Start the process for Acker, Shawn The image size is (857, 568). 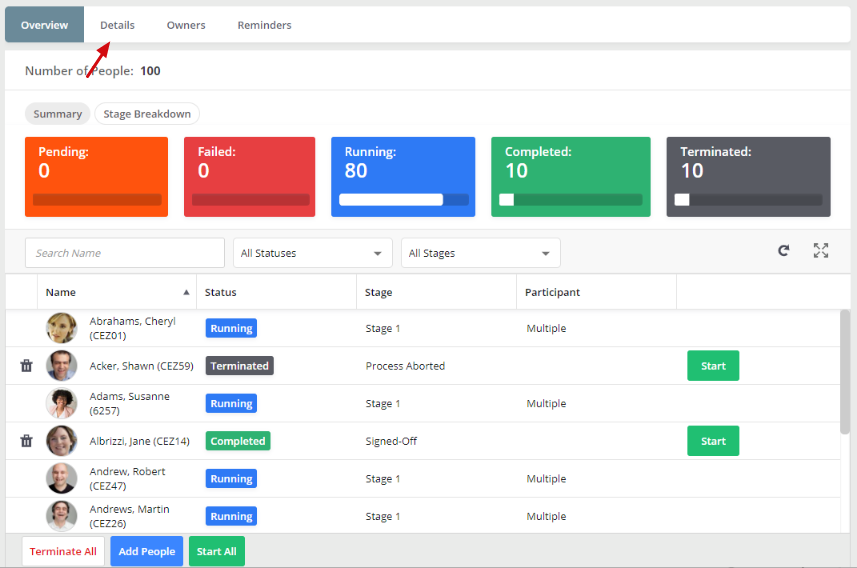click(x=713, y=366)
